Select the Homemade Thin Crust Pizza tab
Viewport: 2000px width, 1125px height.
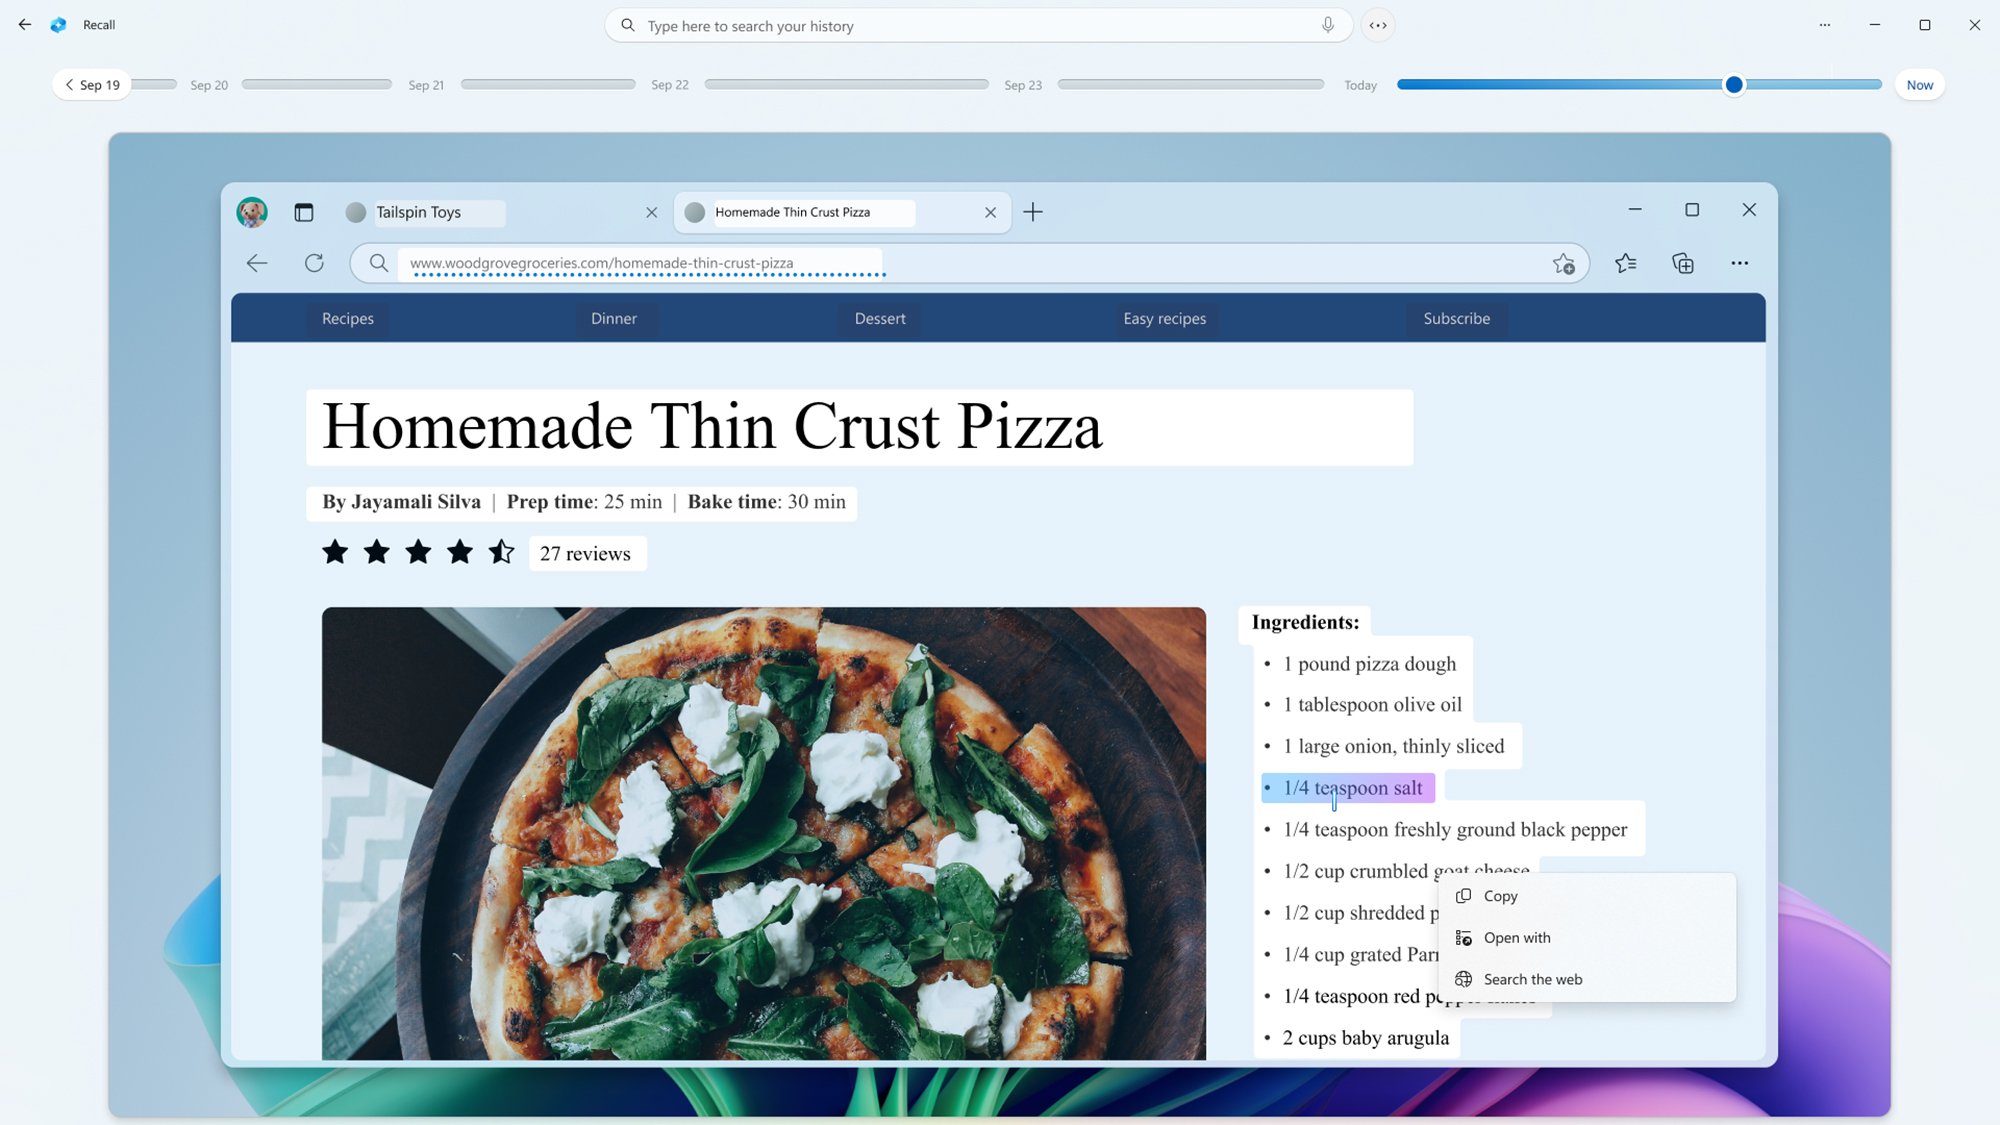click(842, 212)
